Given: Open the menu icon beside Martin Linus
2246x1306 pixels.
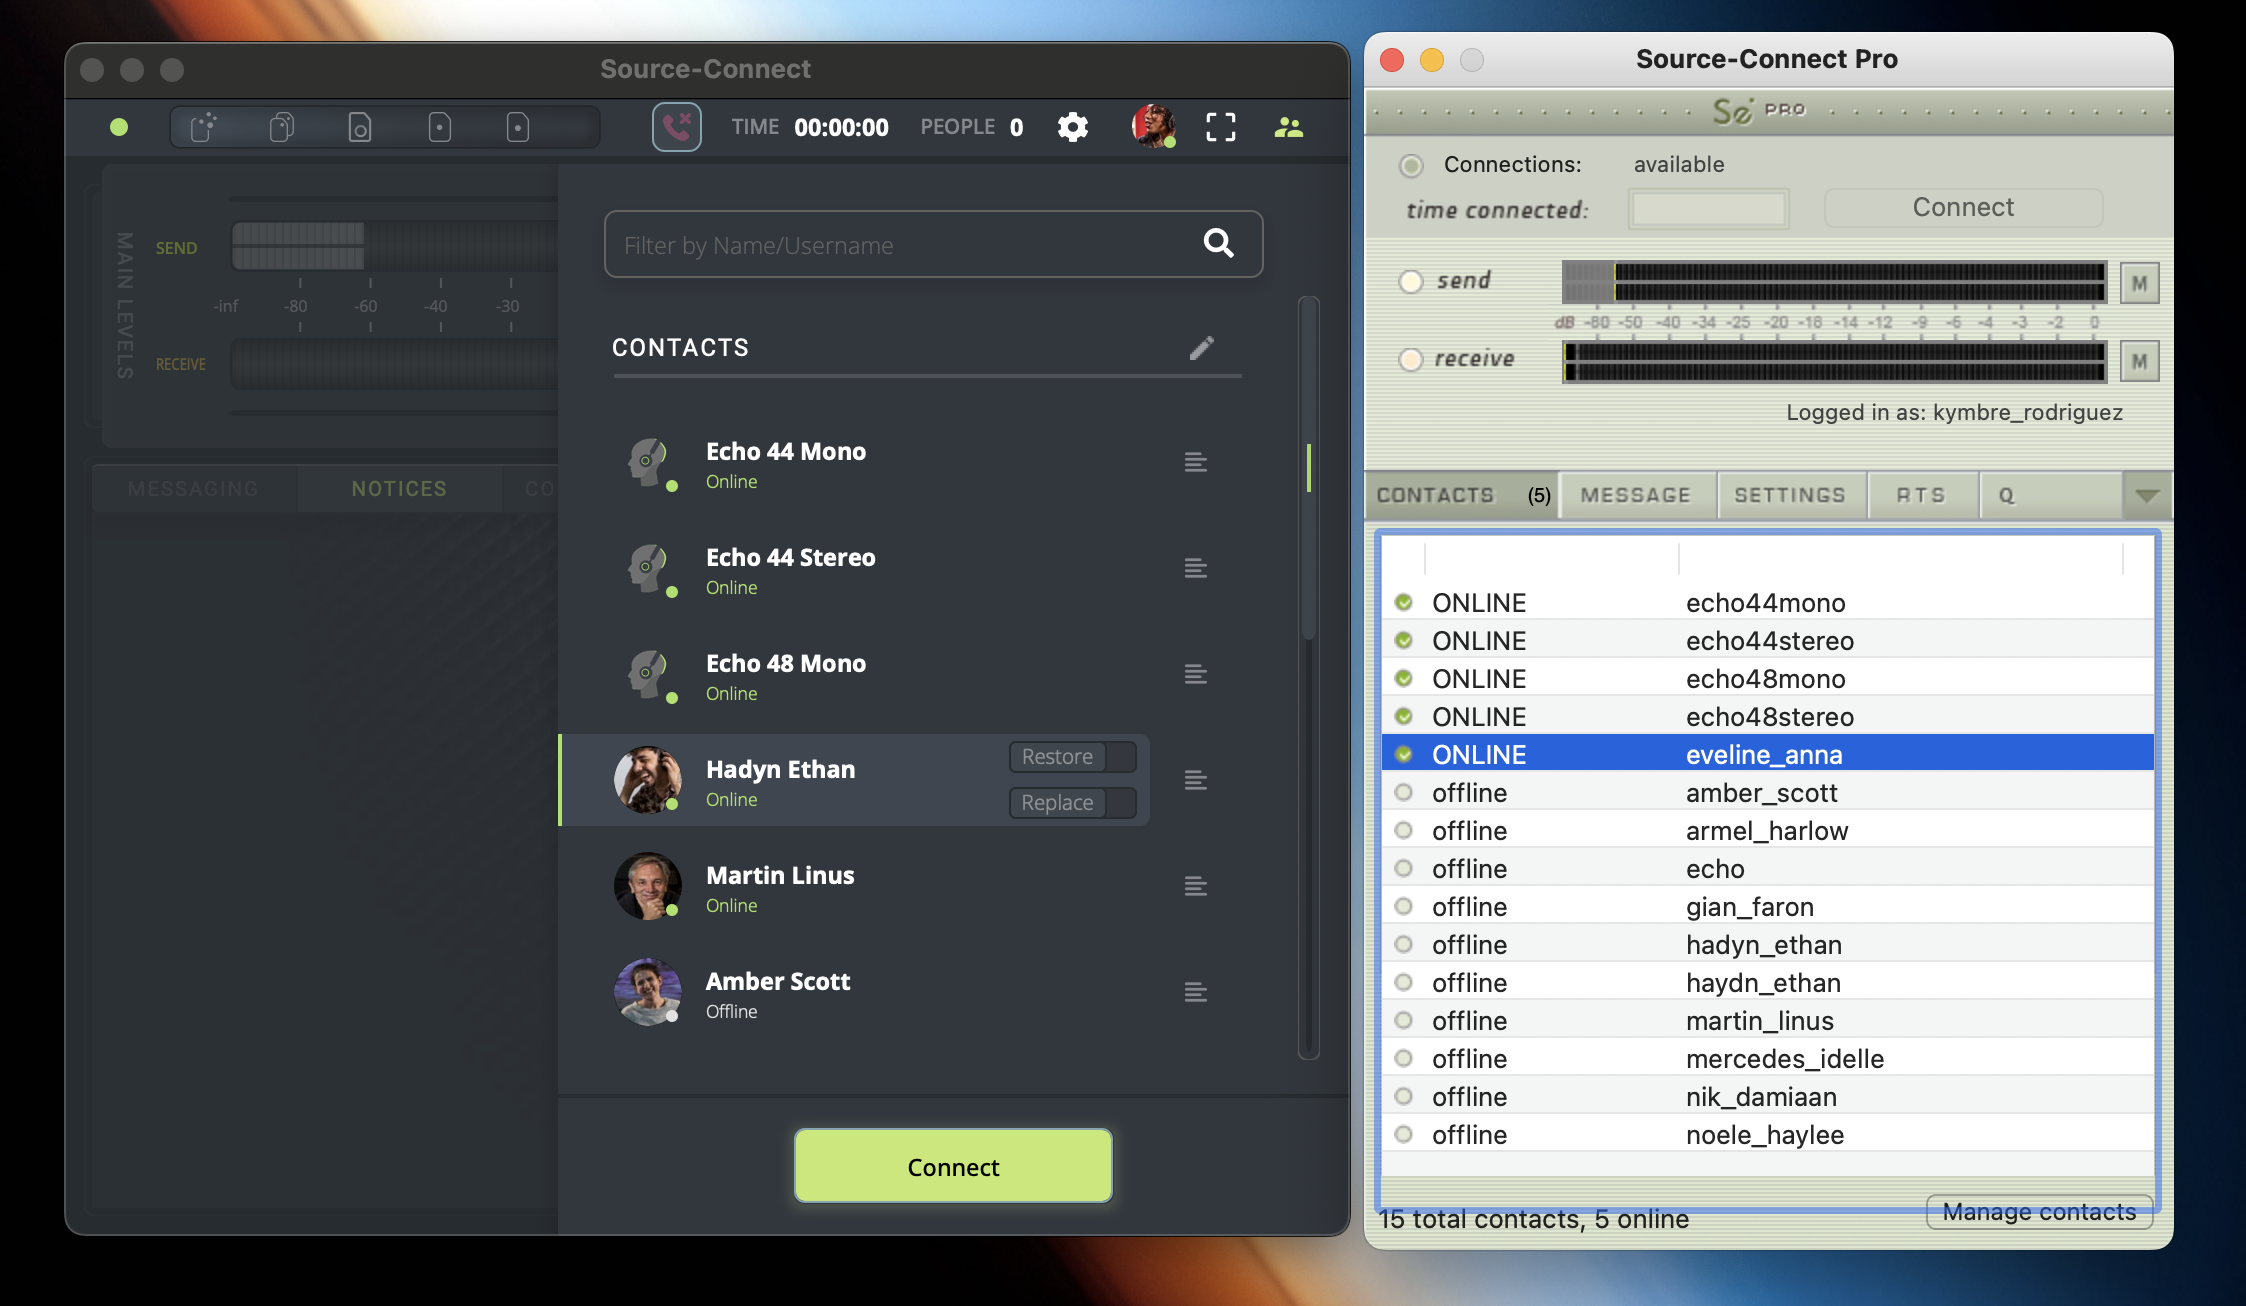Looking at the screenshot, I should [1195, 886].
